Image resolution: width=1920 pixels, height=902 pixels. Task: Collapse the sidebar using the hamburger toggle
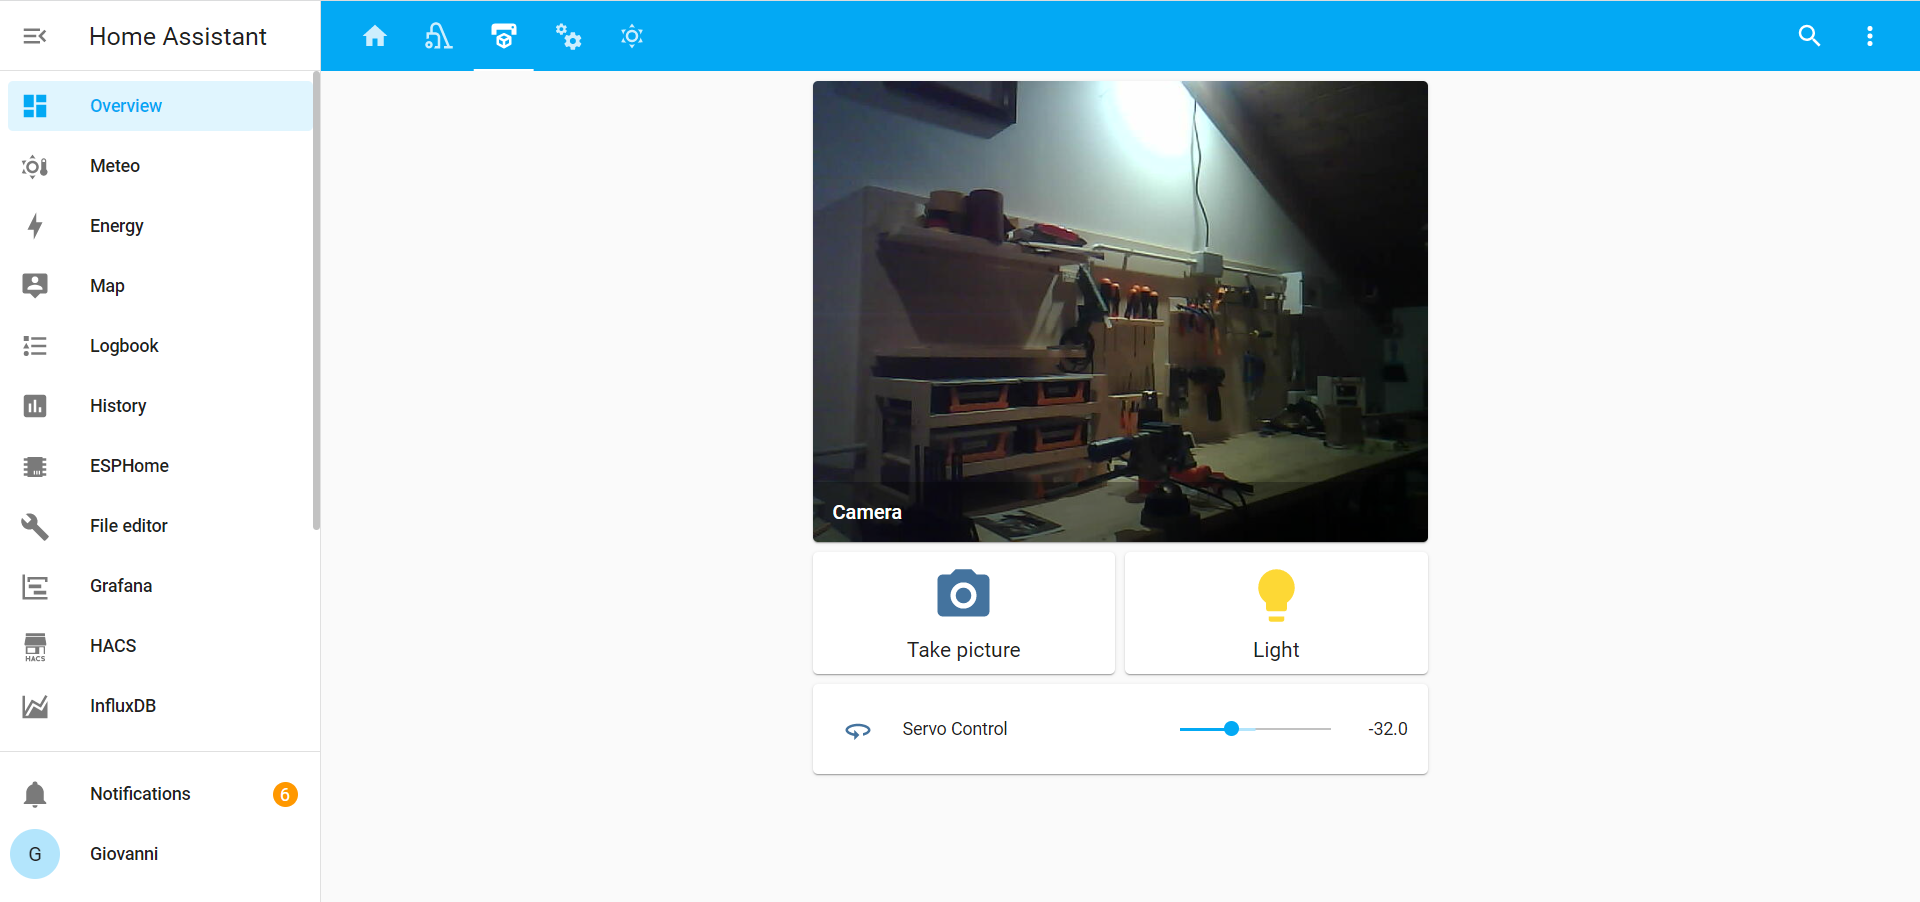point(36,36)
